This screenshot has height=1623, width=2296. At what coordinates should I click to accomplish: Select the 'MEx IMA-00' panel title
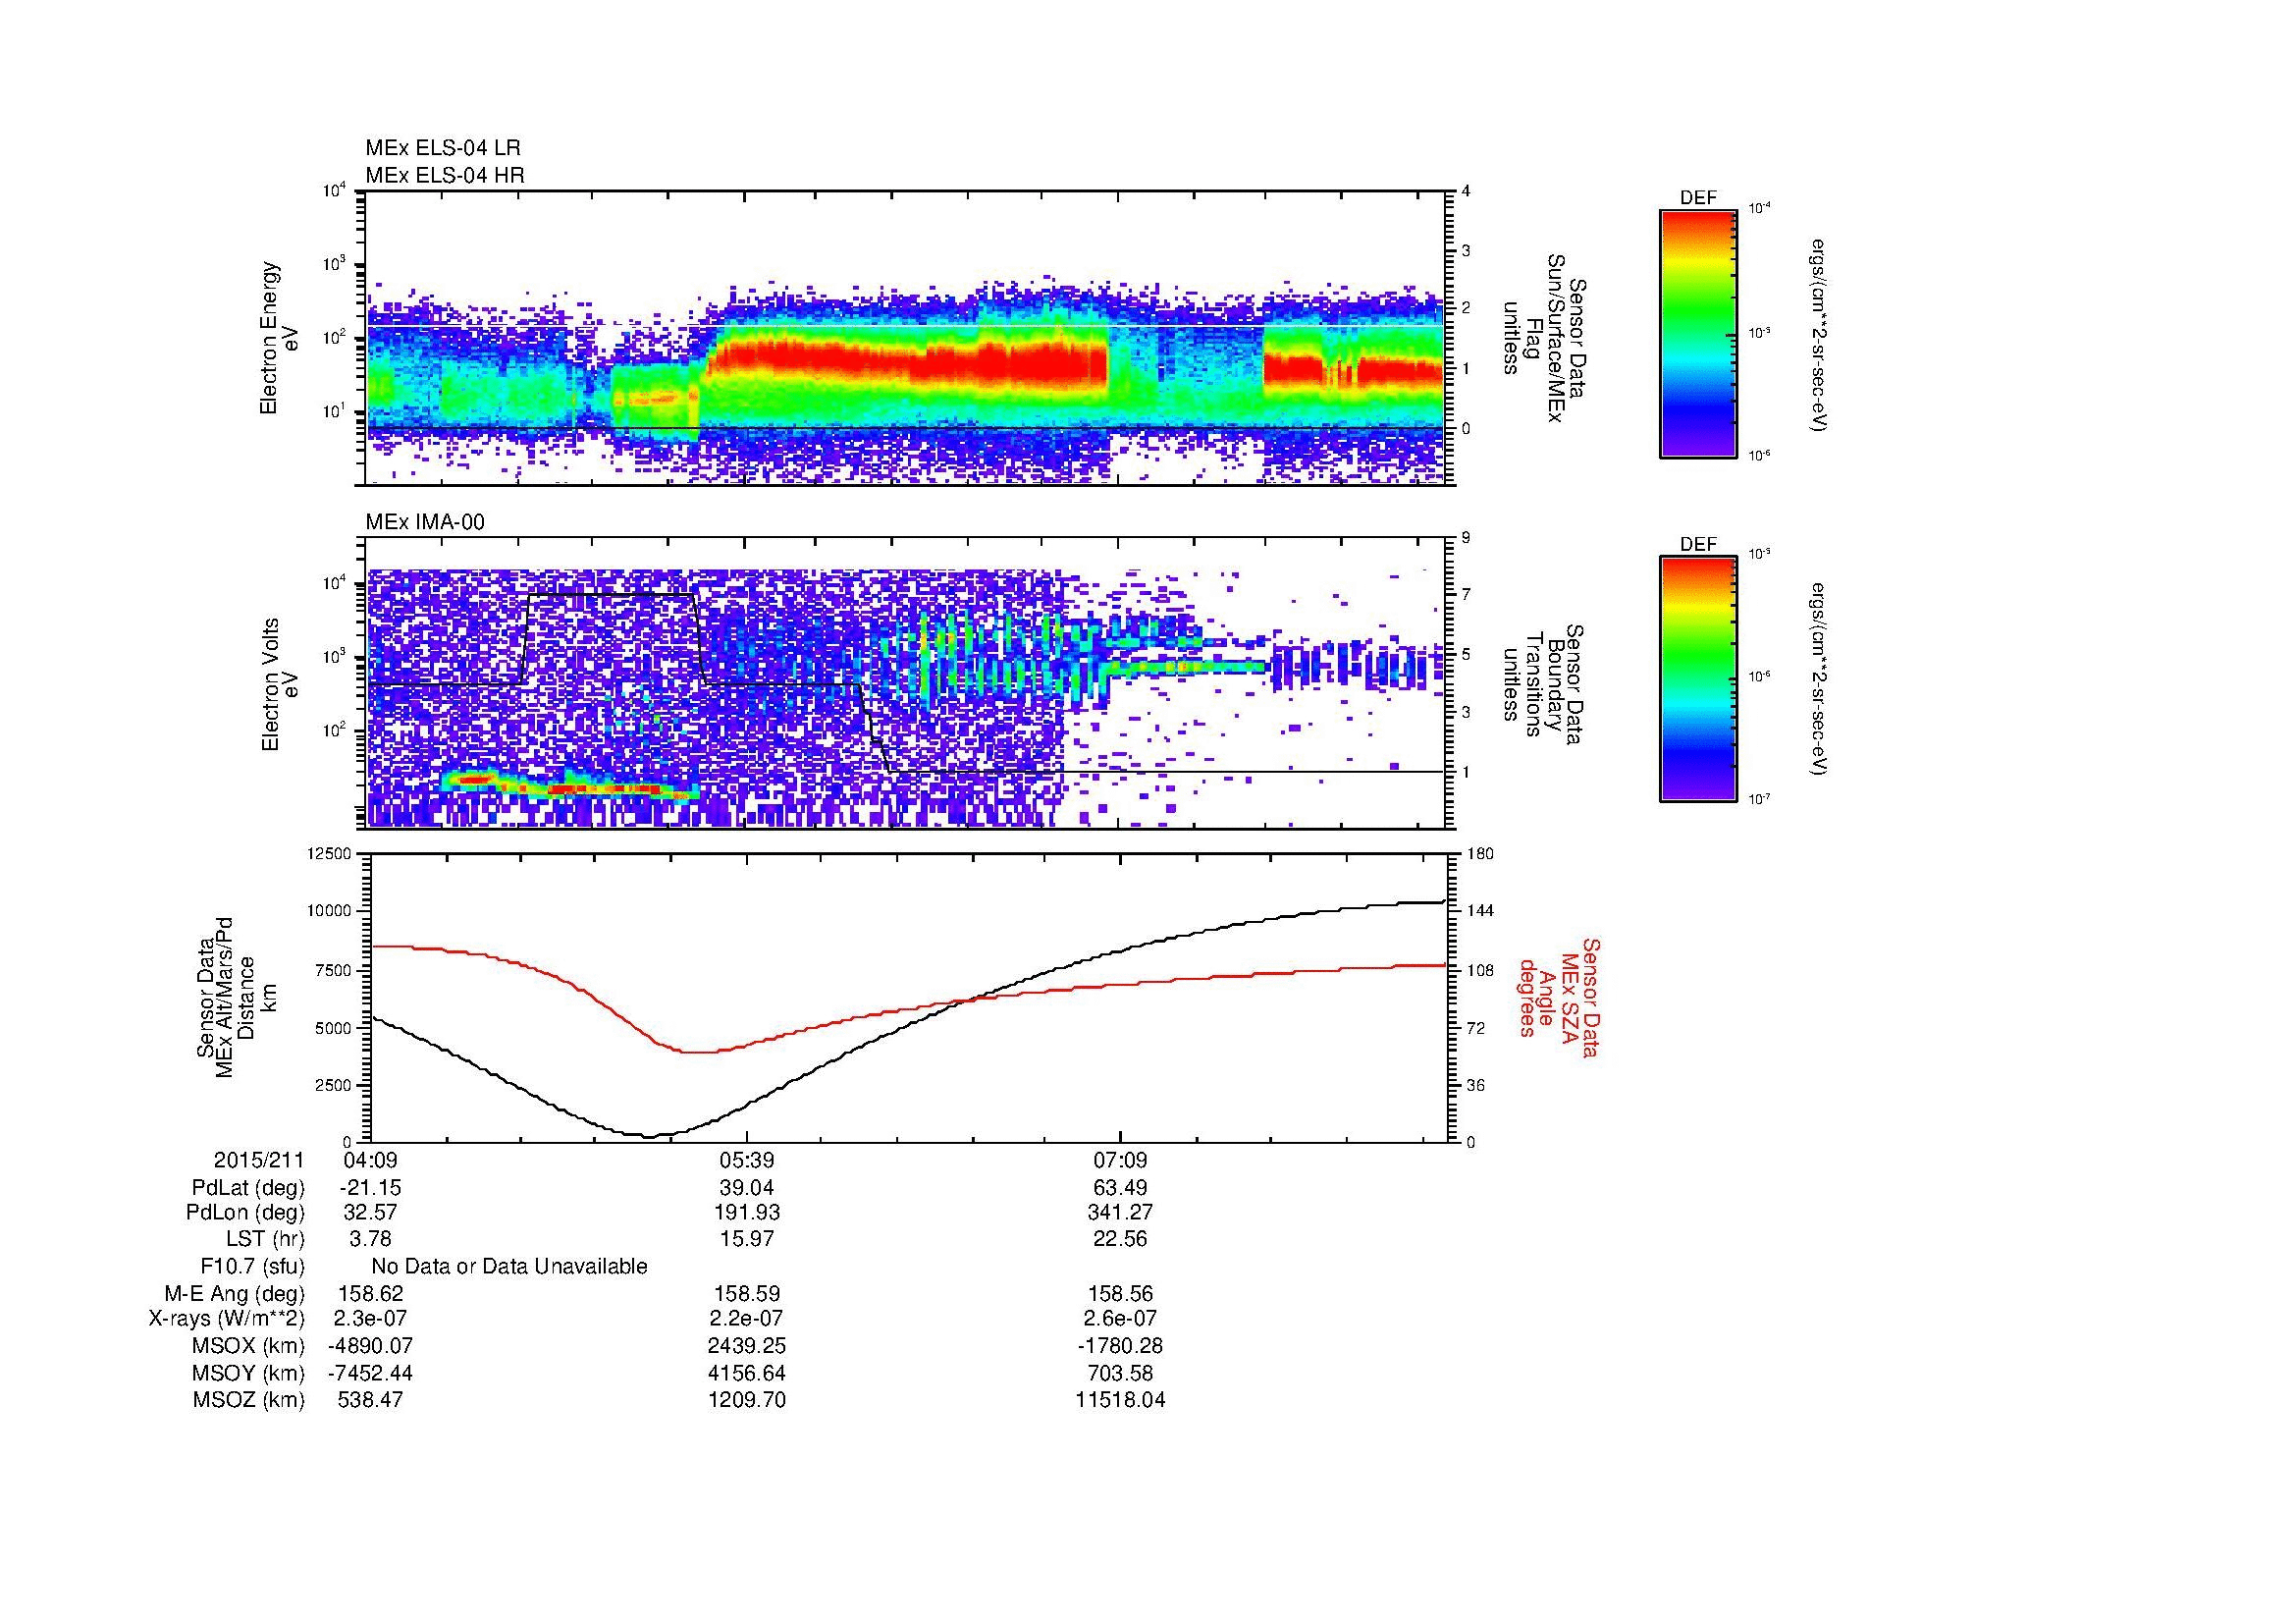point(425,522)
